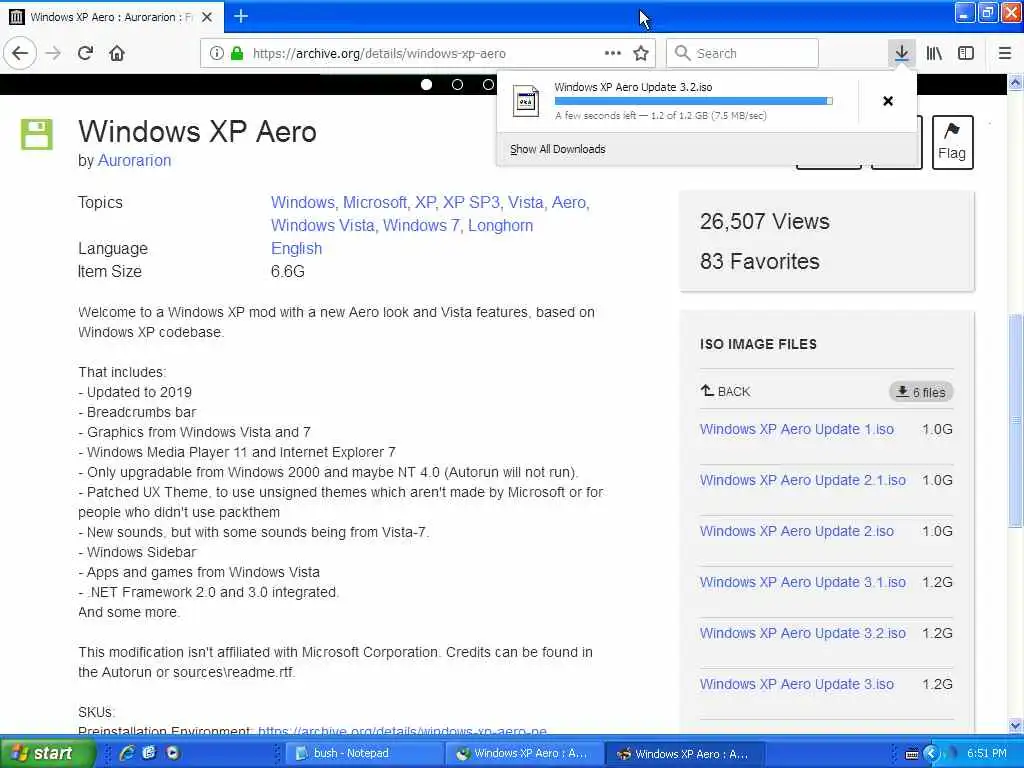View the green padlock connection details
1024x768 pixels.
click(237, 54)
